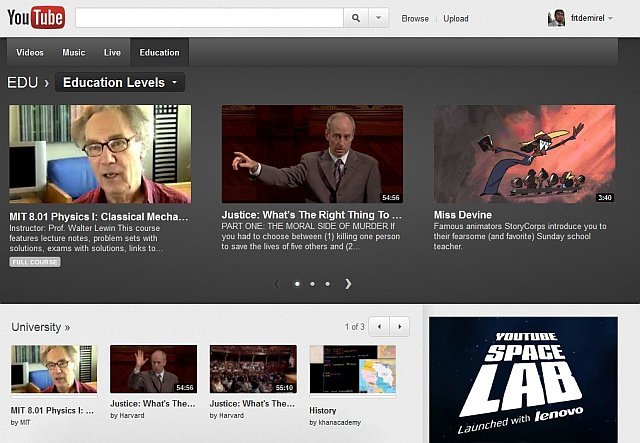Go to previous carousel slide arrow
The image size is (640, 443).
(x=277, y=283)
